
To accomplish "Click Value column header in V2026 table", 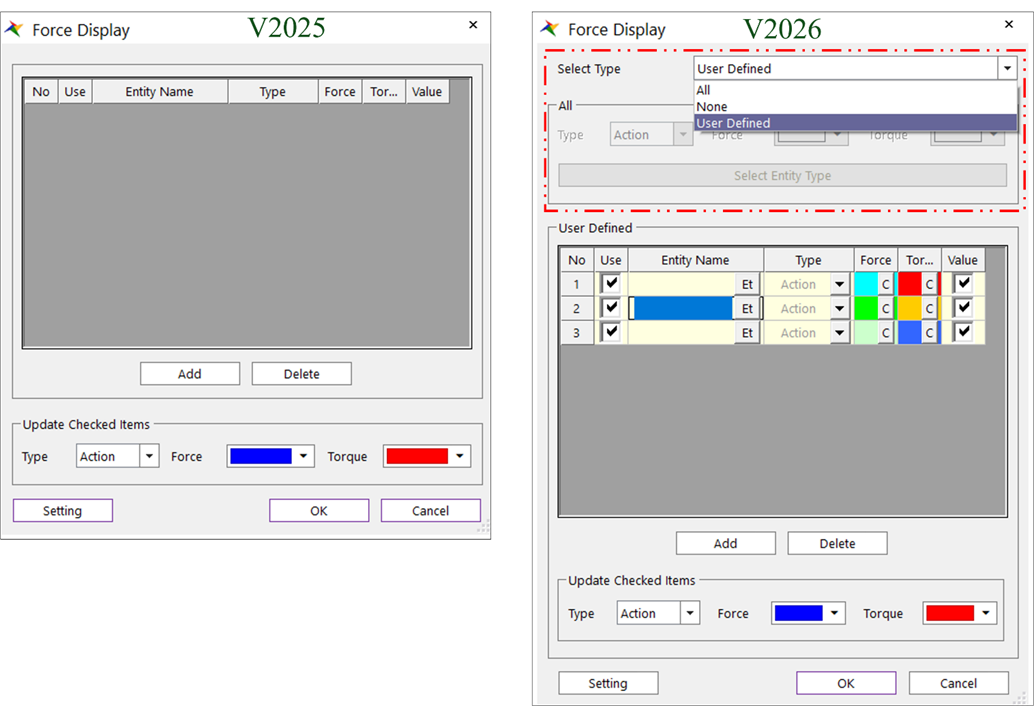I will (x=963, y=260).
